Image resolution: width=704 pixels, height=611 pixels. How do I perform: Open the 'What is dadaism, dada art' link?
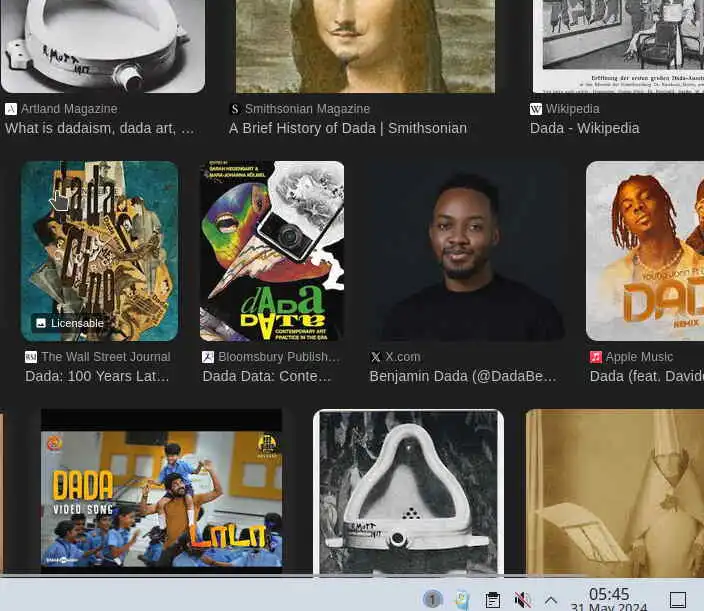(x=100, y=128)
